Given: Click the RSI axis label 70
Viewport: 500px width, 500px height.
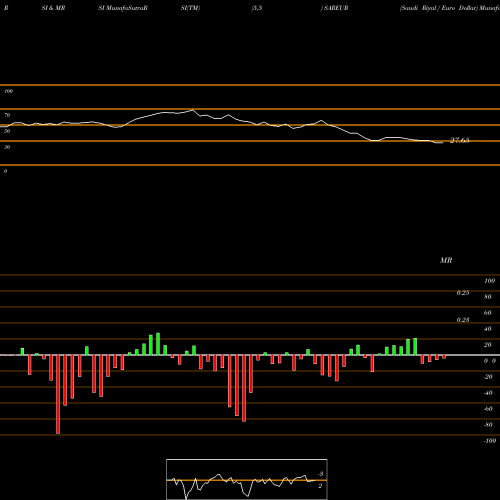Looking at the screenshot, I should [x=7, y=115].
